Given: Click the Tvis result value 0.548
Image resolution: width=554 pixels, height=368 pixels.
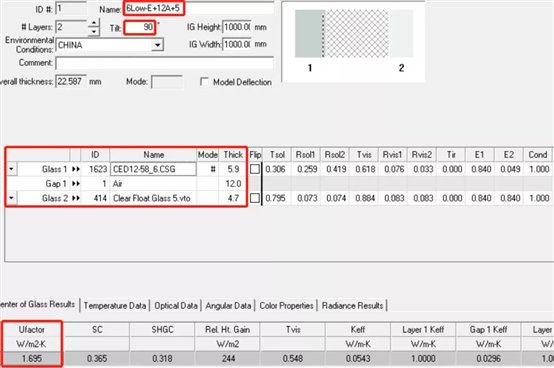Looking at the screenshot, I should (293, 358).
